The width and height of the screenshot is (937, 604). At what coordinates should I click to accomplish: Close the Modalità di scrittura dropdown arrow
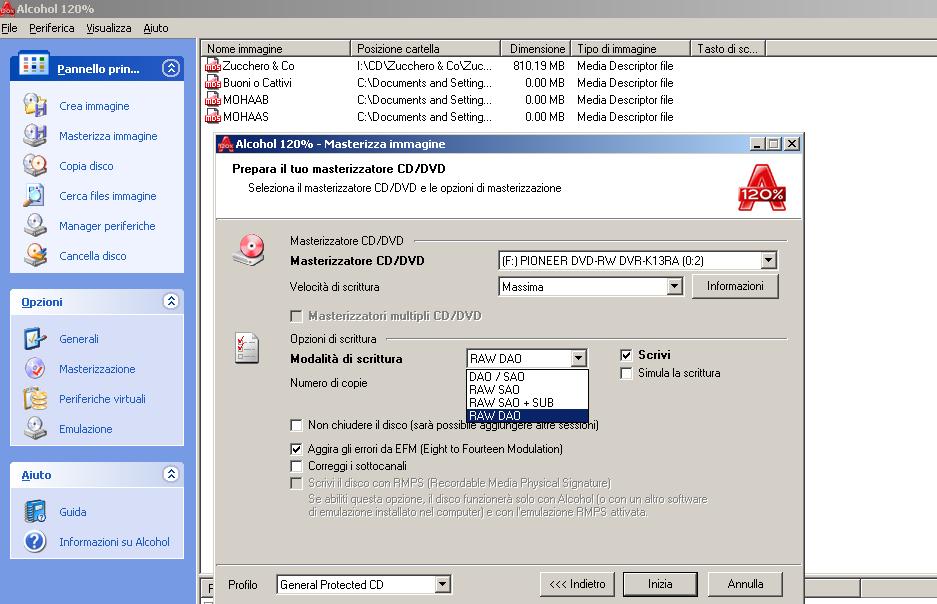pyautogui.click(x=578, y=358)
